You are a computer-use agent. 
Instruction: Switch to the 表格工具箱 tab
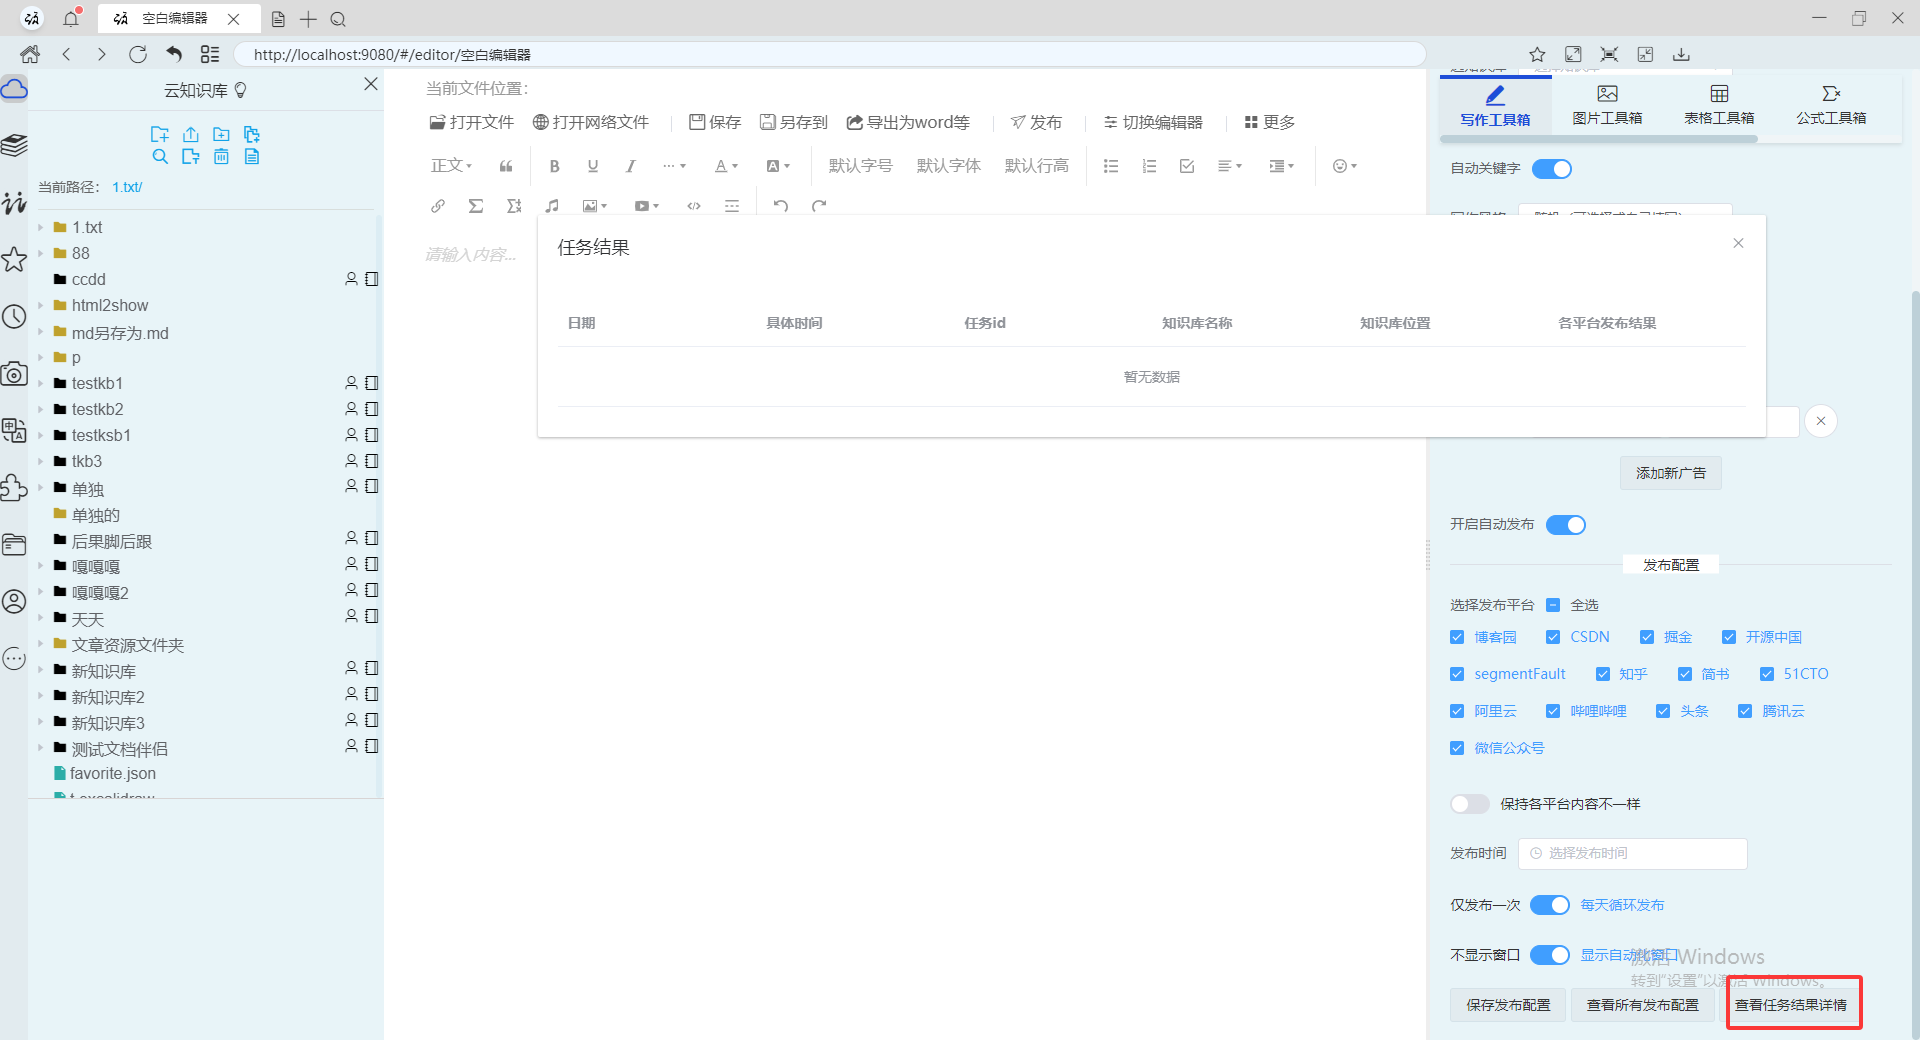(x=1717, y=105)
